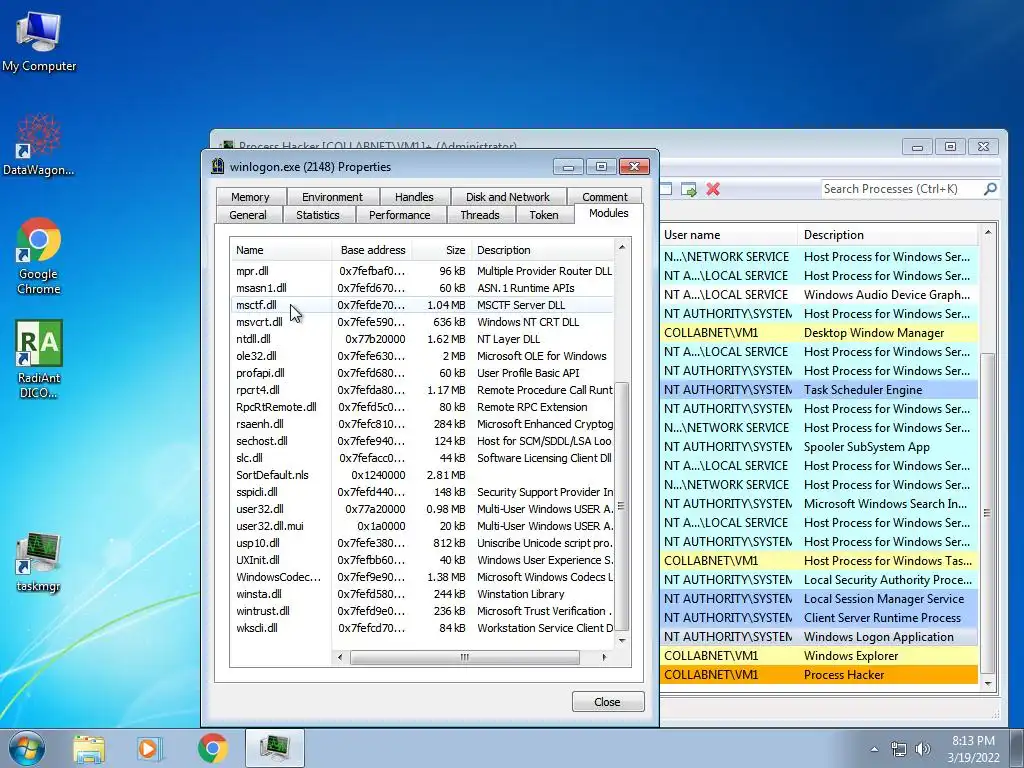Open the Token tab

[x=543, y=215]
